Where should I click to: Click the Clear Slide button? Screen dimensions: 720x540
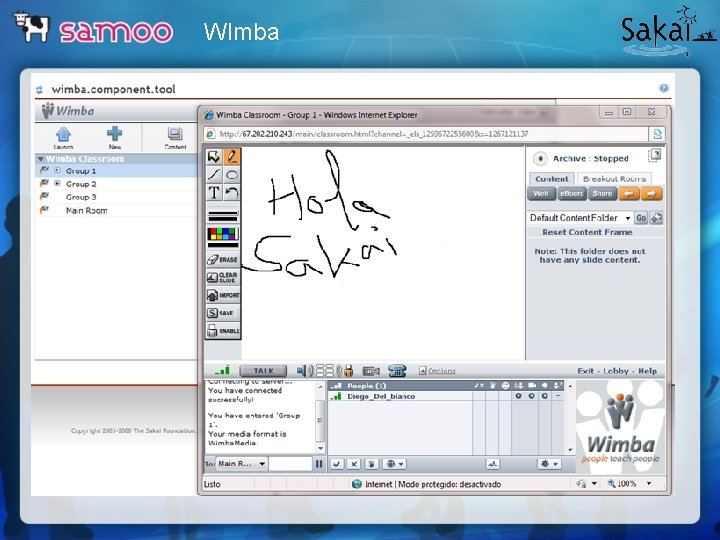(x=223, y=277)
